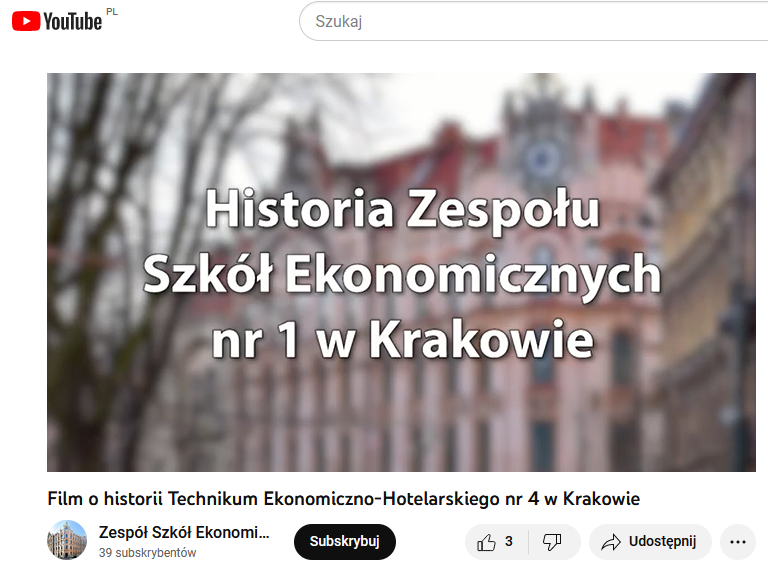Viewport: 768px width, 570px height.
Task: Click the 'Historia Zespołu' caption in video
Action: (402, 210)
